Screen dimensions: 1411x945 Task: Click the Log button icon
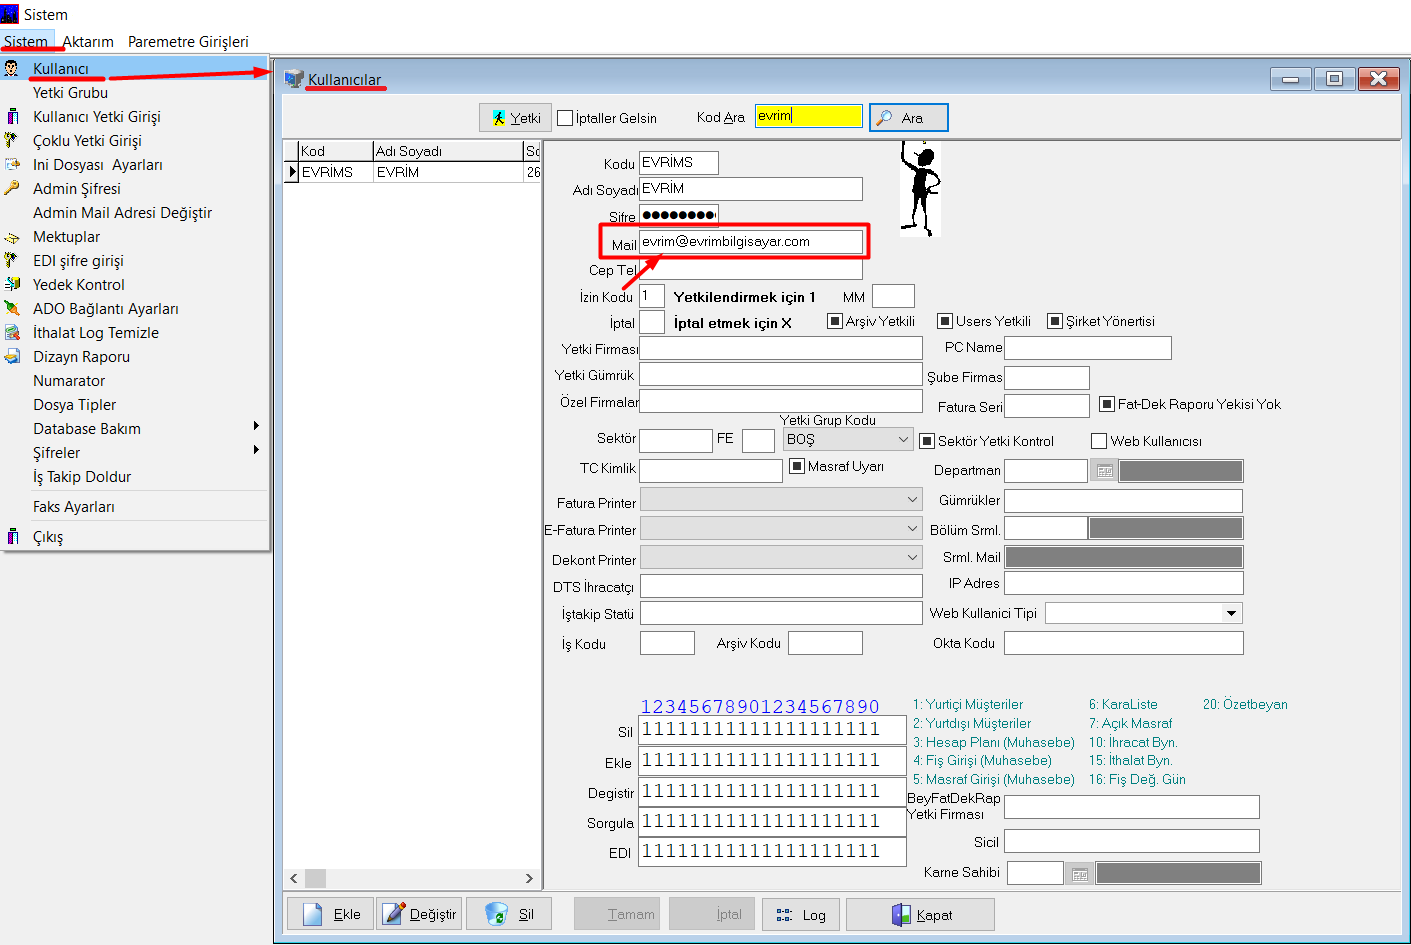[784, 915]
